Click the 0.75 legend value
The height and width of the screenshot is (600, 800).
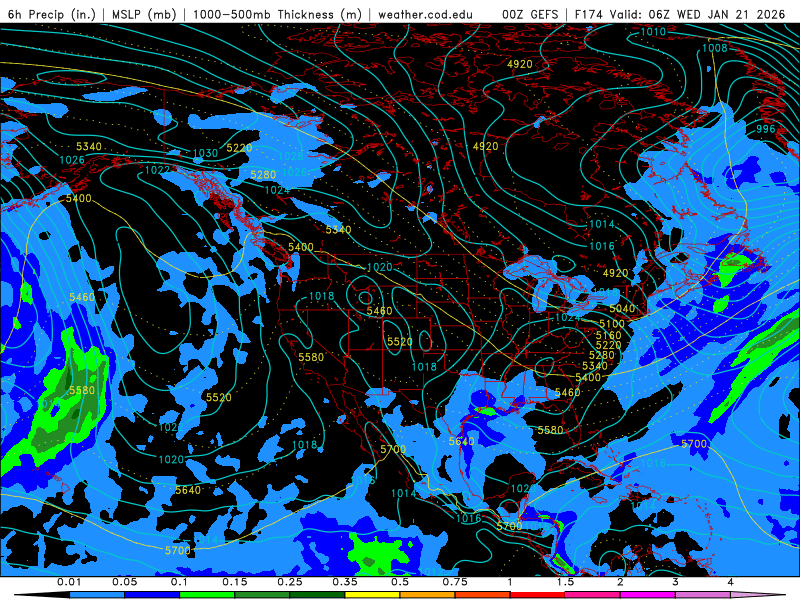pyautogui.click(x=455, y=582)
